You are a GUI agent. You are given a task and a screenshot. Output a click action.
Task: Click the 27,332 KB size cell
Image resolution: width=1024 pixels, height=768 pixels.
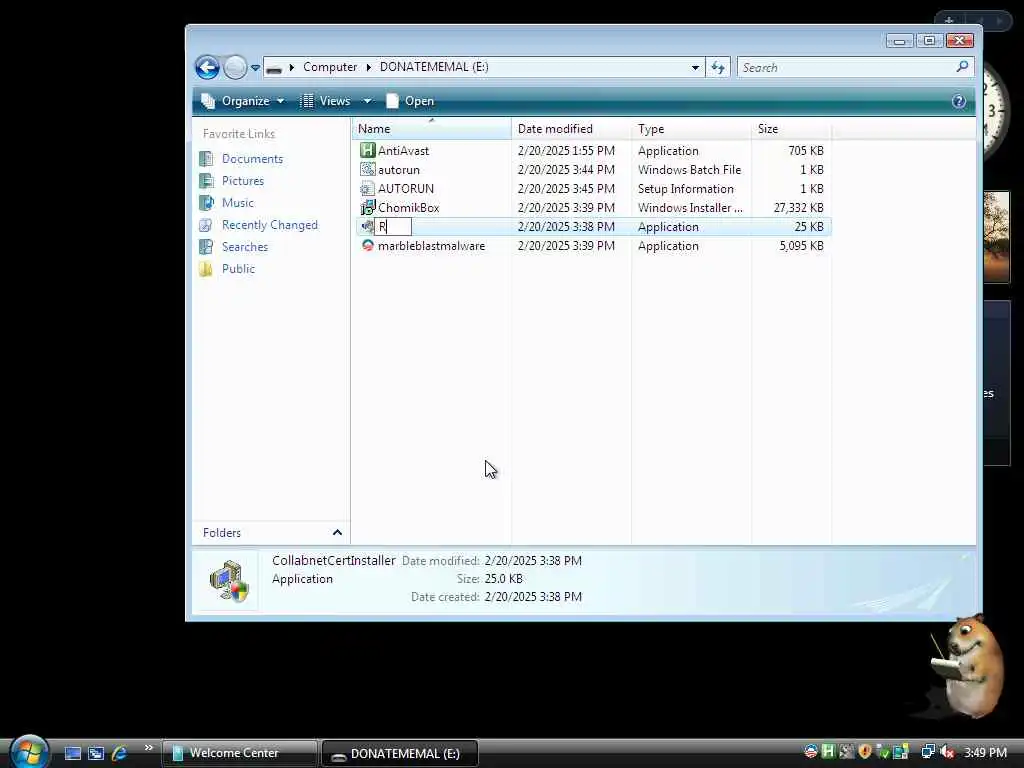coord(798,208)
